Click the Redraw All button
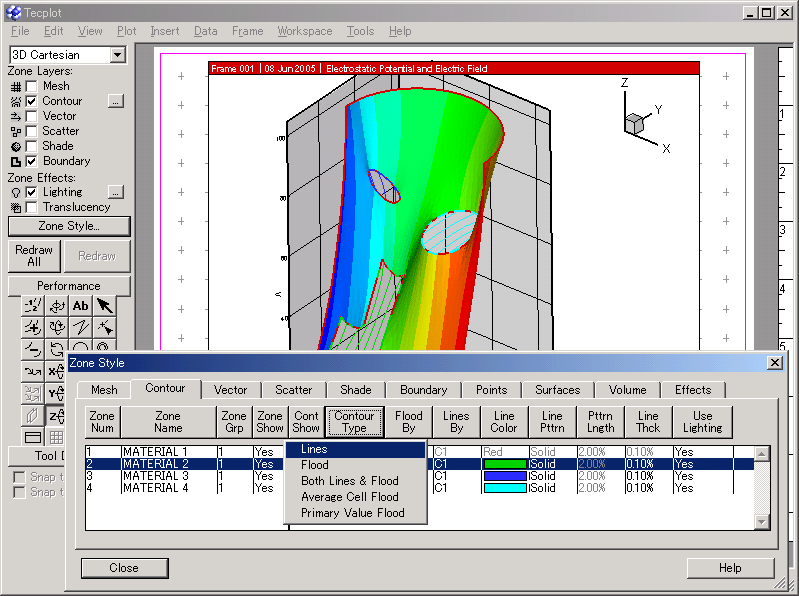This screenshot has height=596, width=799. 34,256
